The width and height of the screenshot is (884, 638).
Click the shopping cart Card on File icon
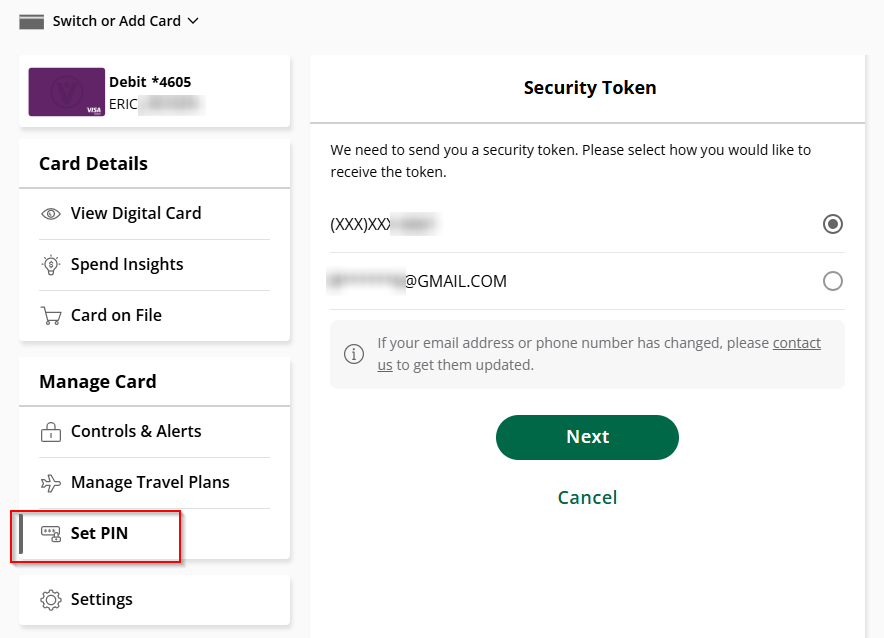click(x=50, y=316)
